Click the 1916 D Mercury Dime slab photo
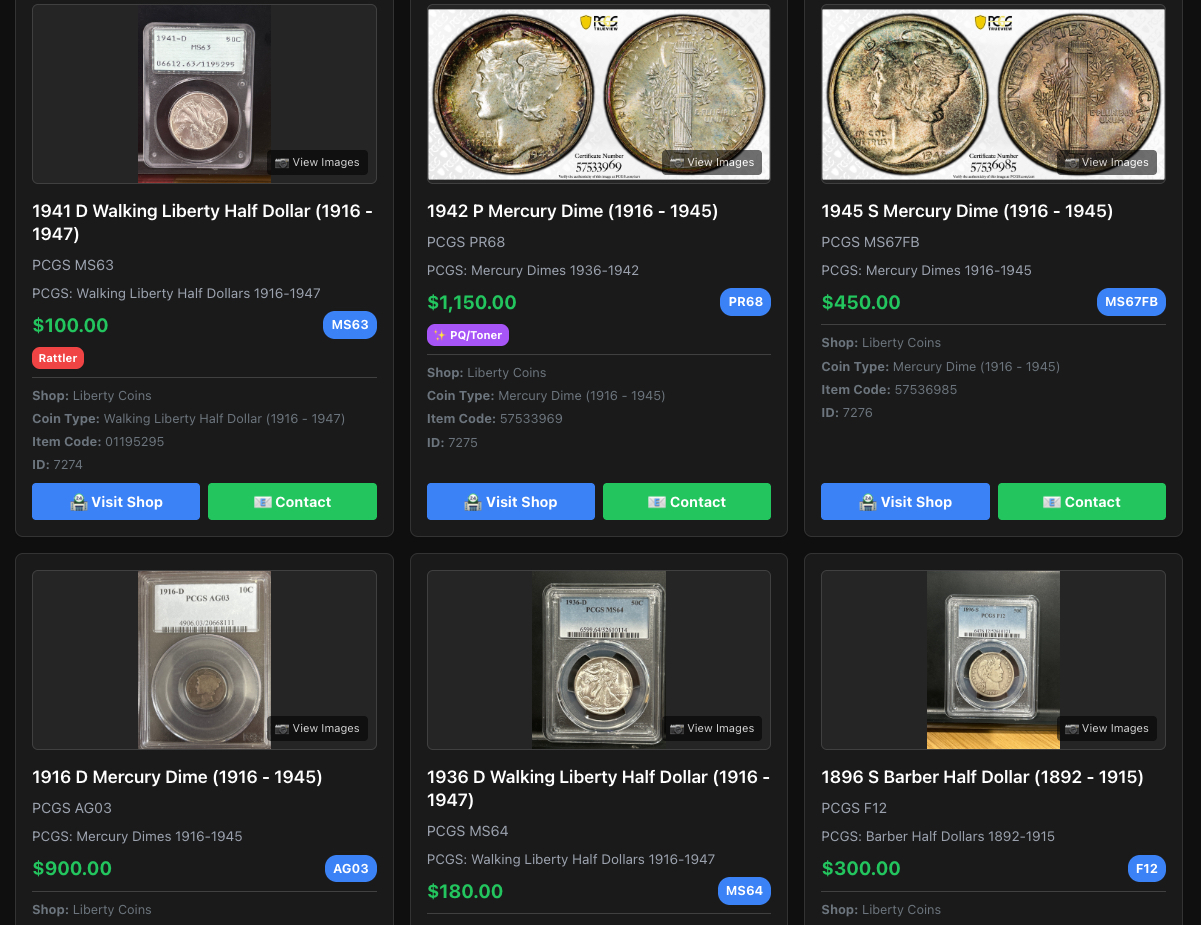 point(203,659)
